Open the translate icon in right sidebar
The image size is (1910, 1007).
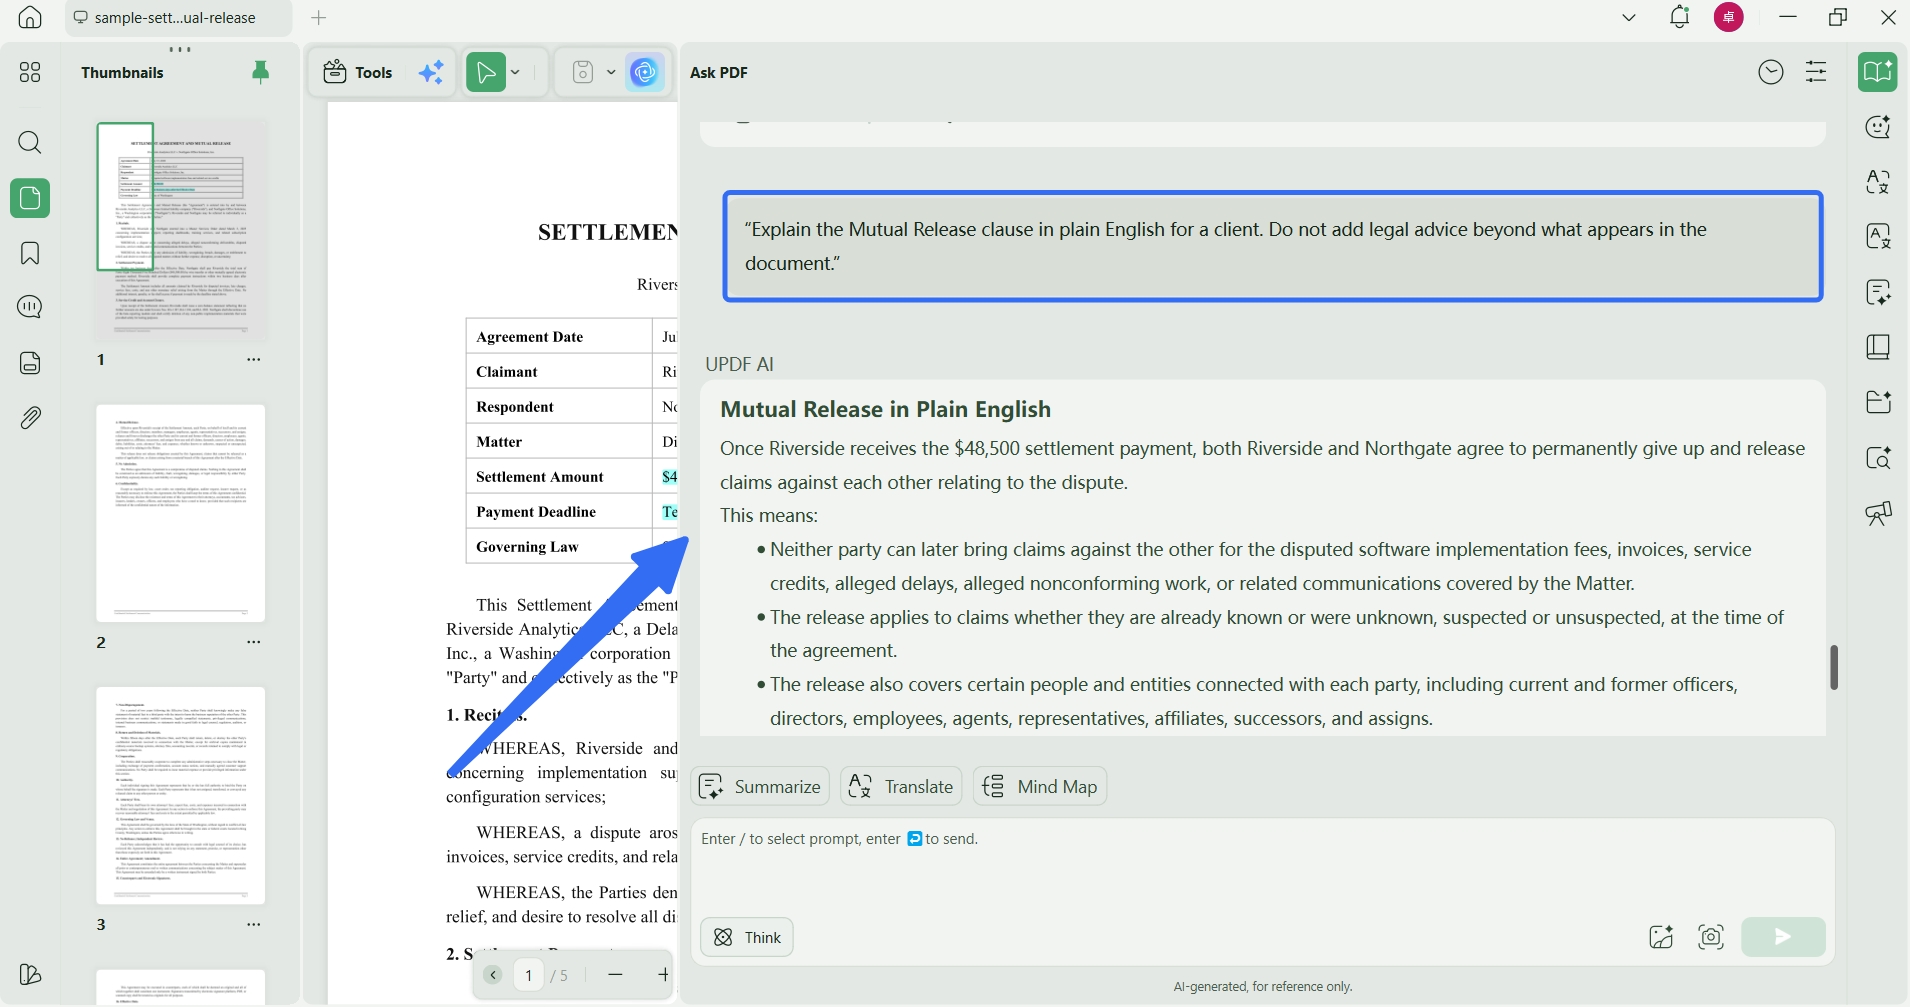pyautogui.click(x=1879, y=182)
